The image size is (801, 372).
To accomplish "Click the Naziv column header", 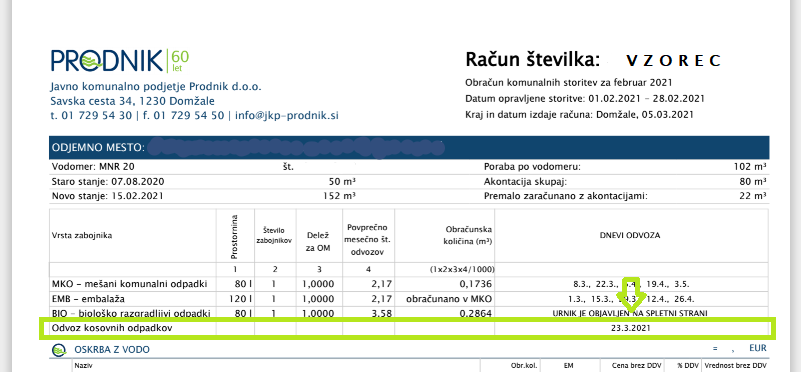I will tap(84, 366).
